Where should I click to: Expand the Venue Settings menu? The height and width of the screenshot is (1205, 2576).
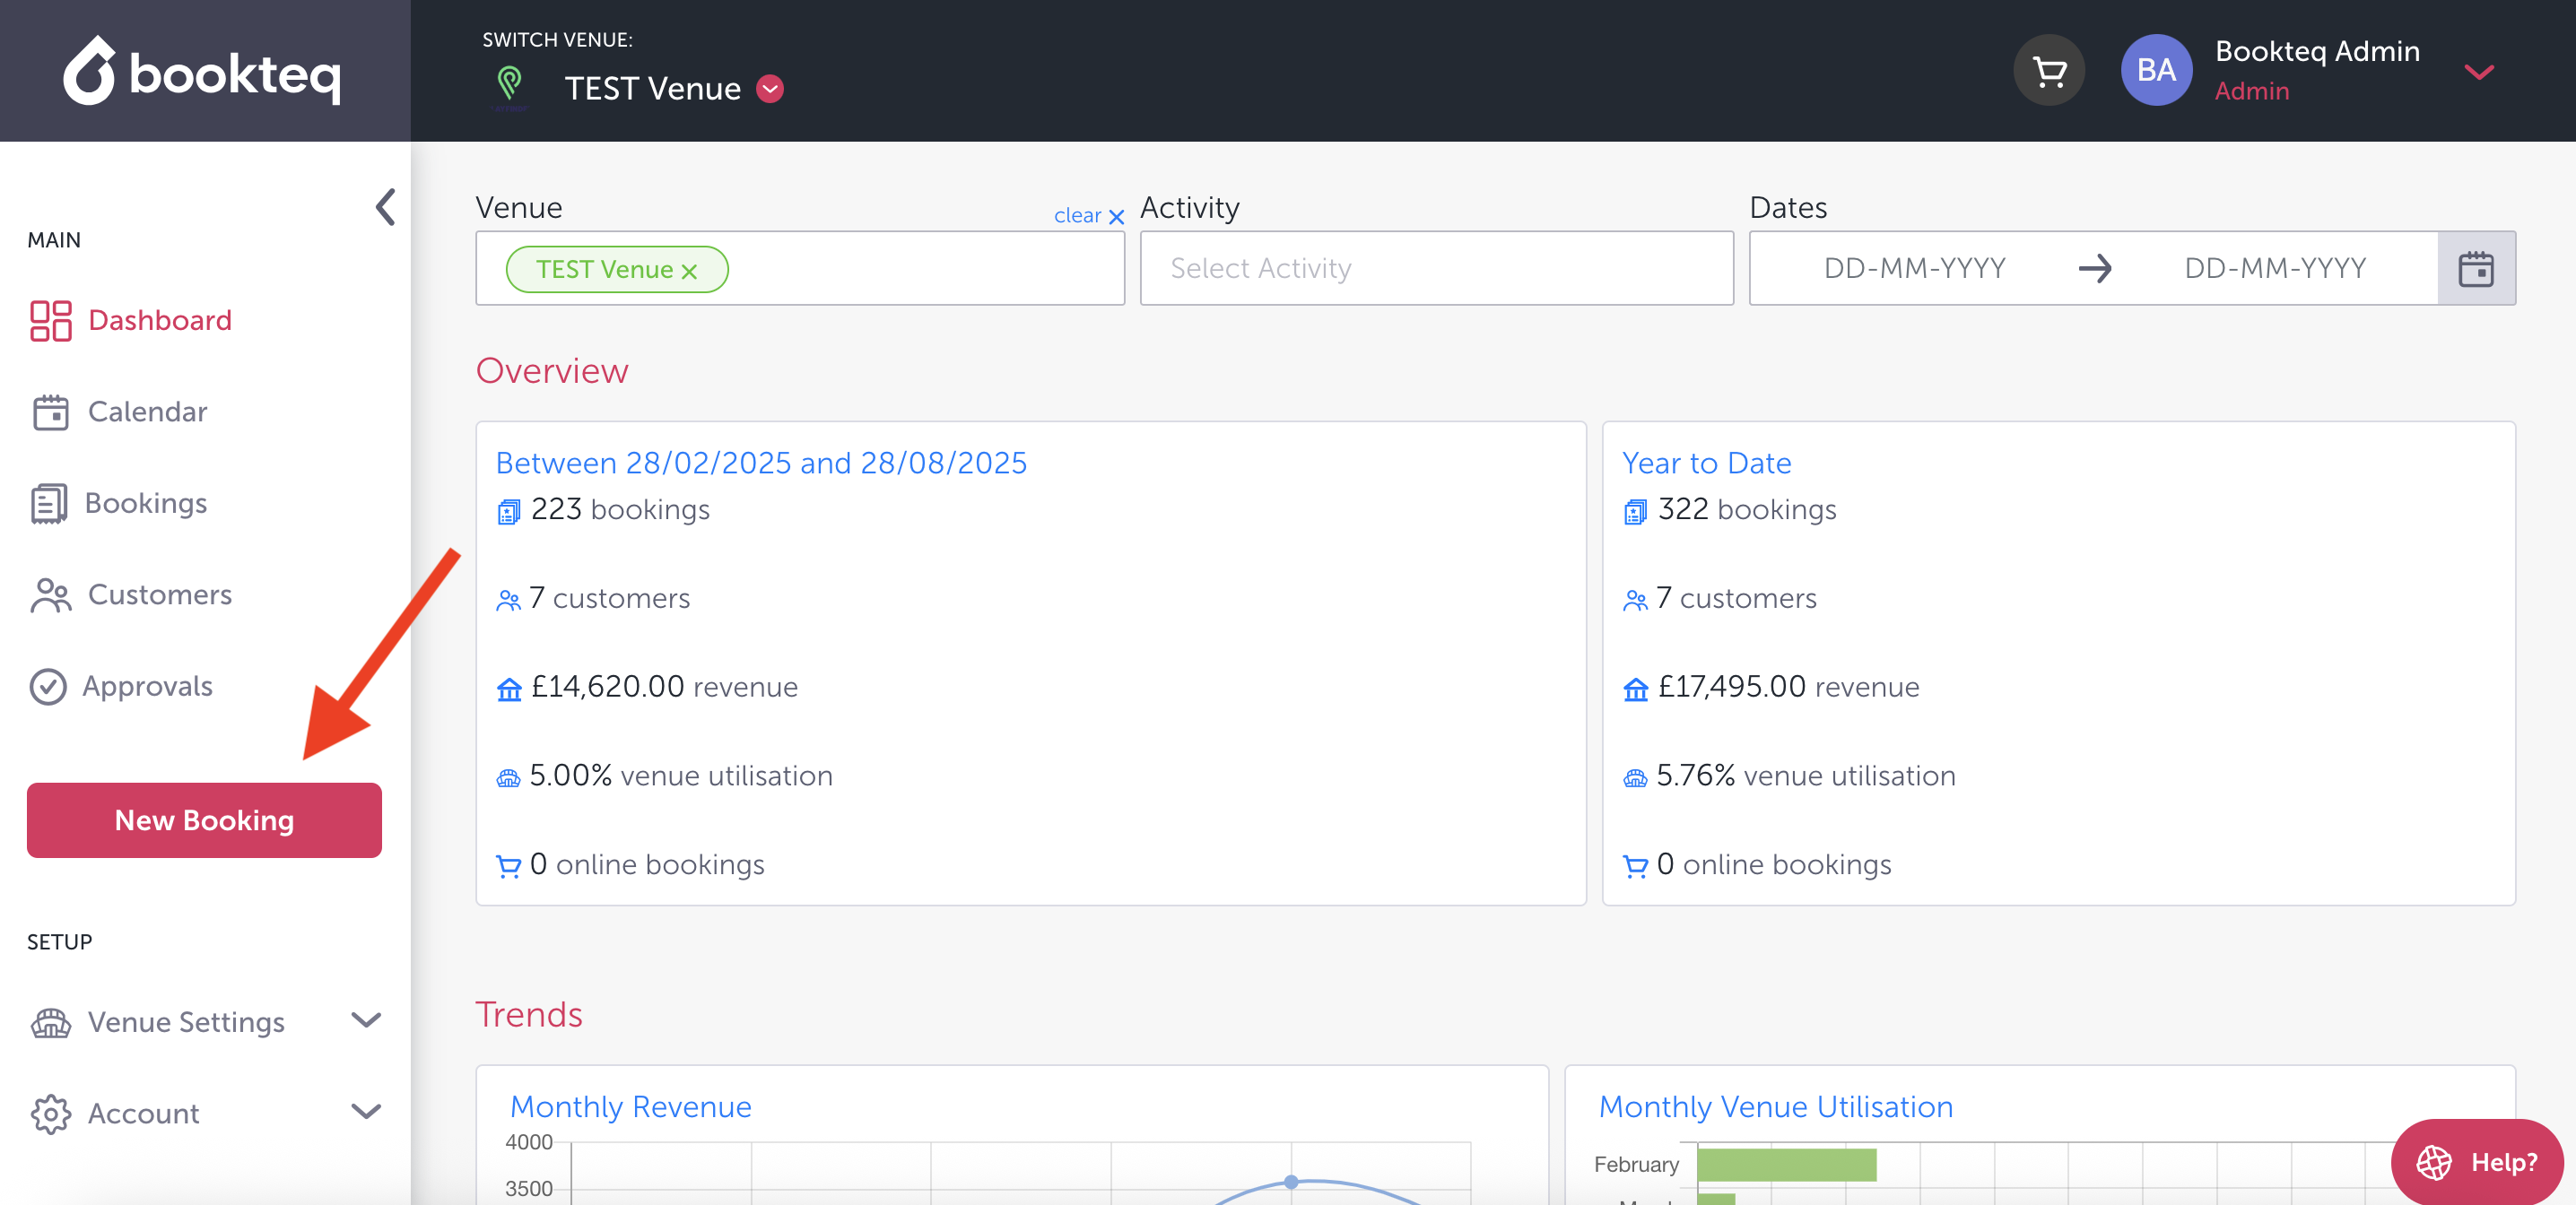coord(366,1020)
